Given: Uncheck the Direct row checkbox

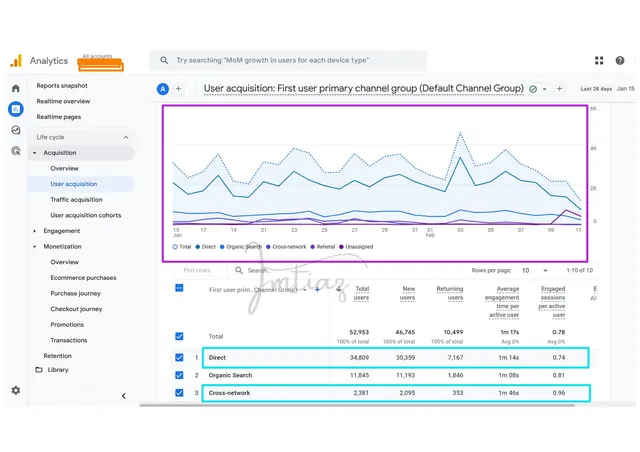Looking at the screenshot, I should 179,357.
